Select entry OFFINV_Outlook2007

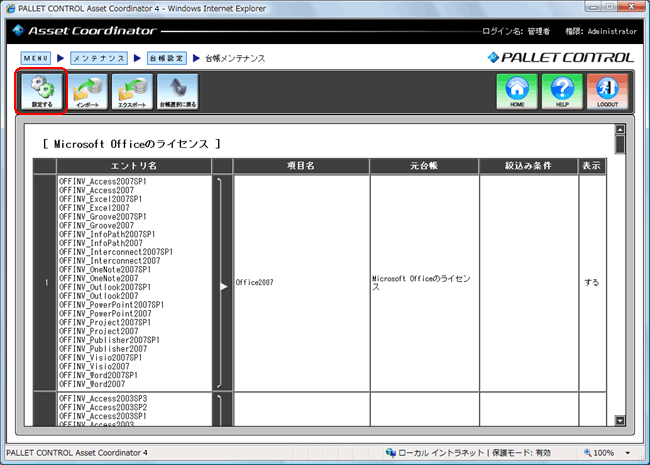[x=99, y=296]
